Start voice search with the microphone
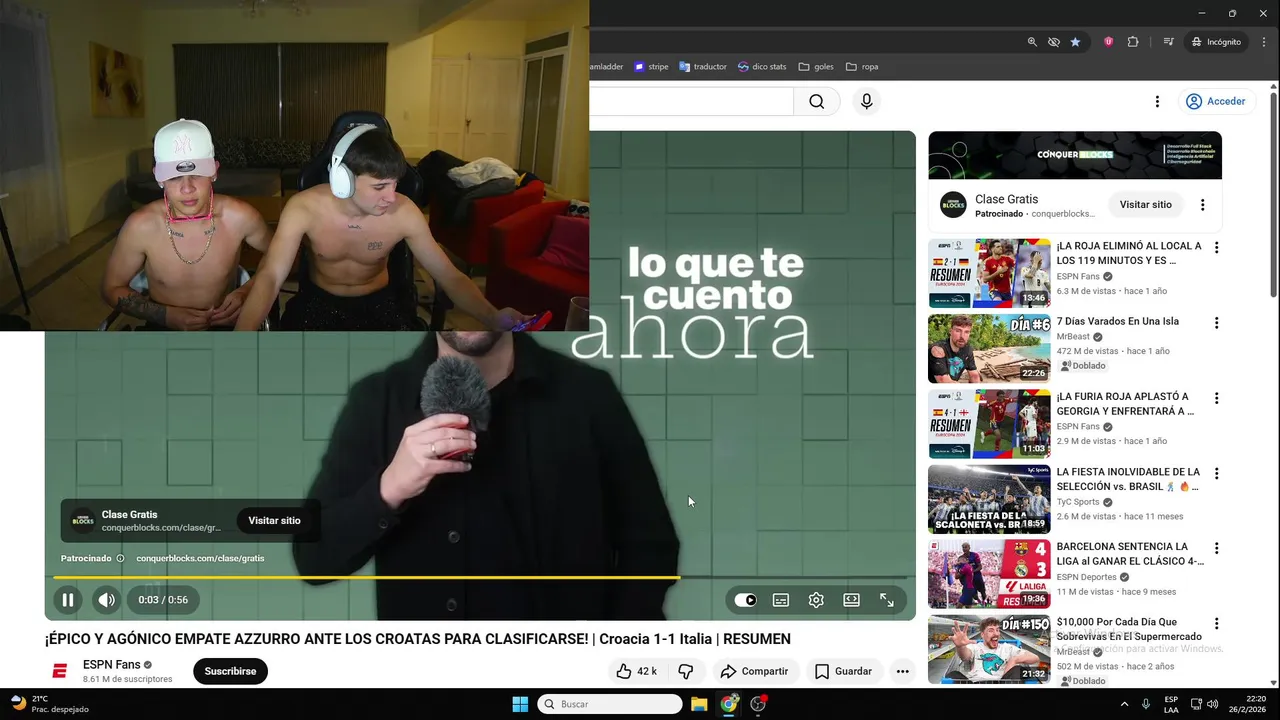Screen dimensions: 1280x720 [x=866, y=101]
